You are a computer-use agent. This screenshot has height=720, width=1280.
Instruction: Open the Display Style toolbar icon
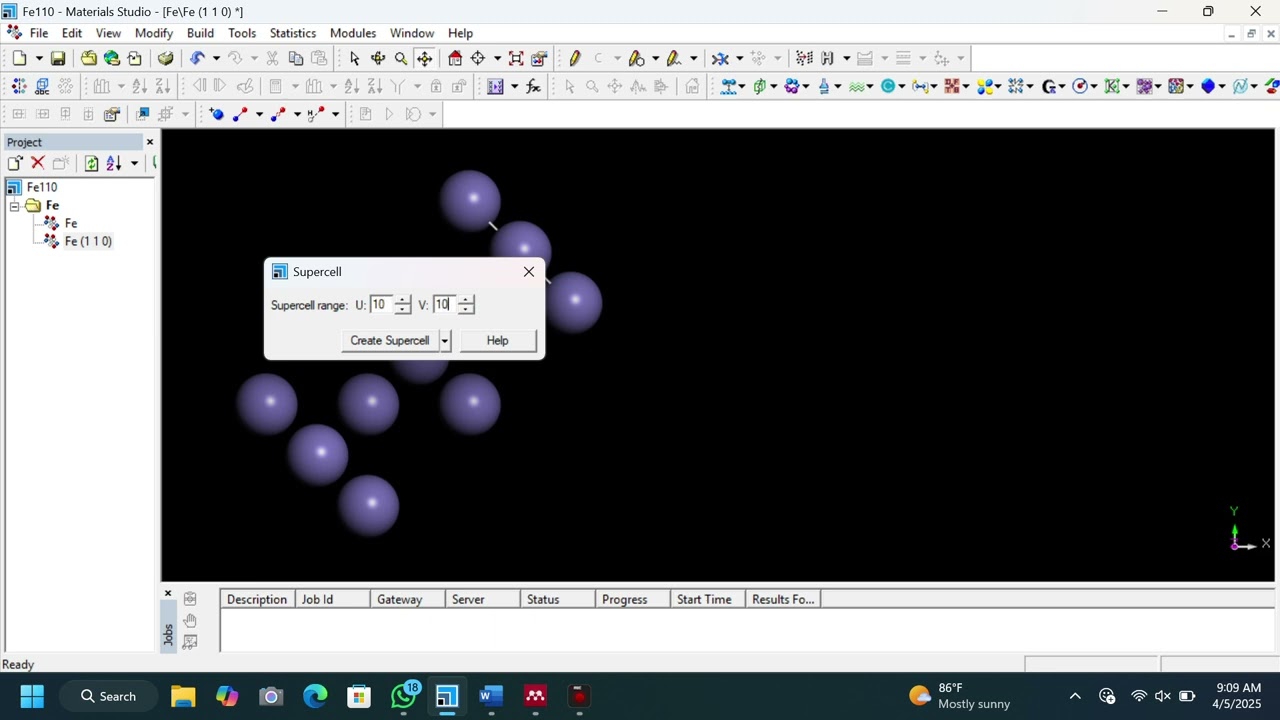(x=539, y=59)
